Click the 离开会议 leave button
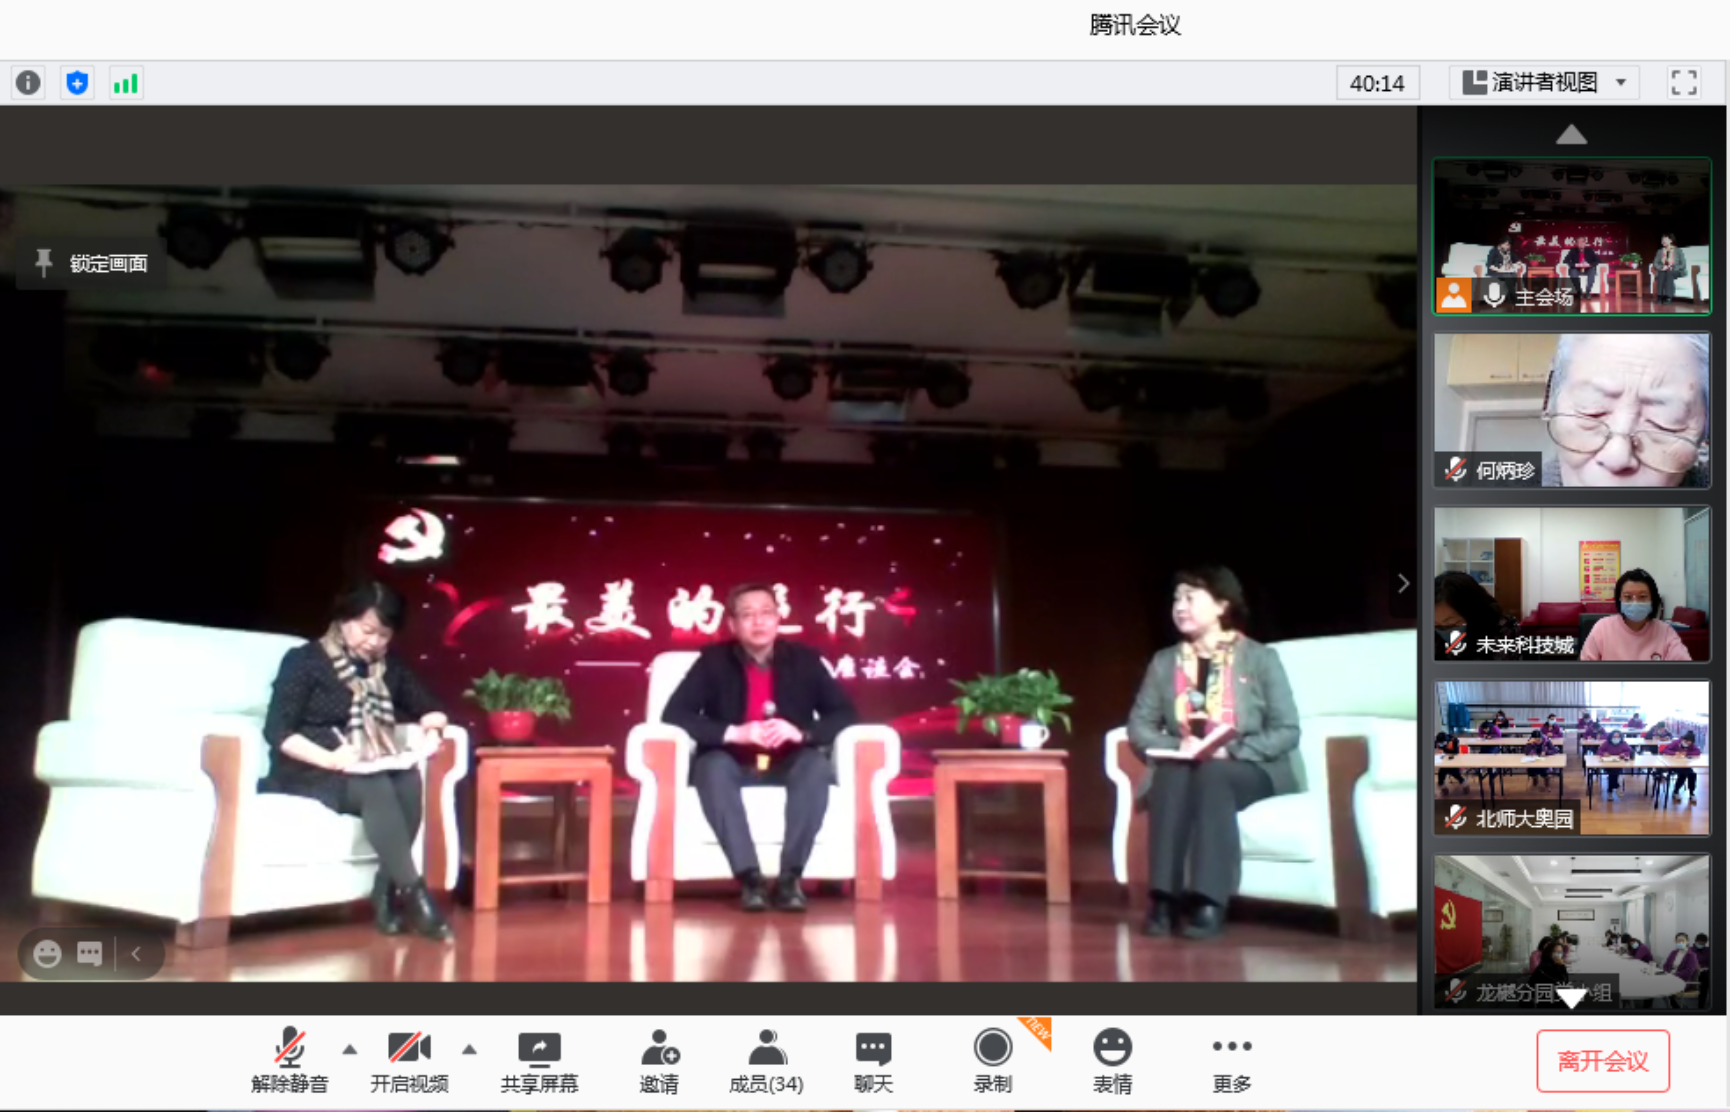1731x1113 pixels. coord(1602,1061)
